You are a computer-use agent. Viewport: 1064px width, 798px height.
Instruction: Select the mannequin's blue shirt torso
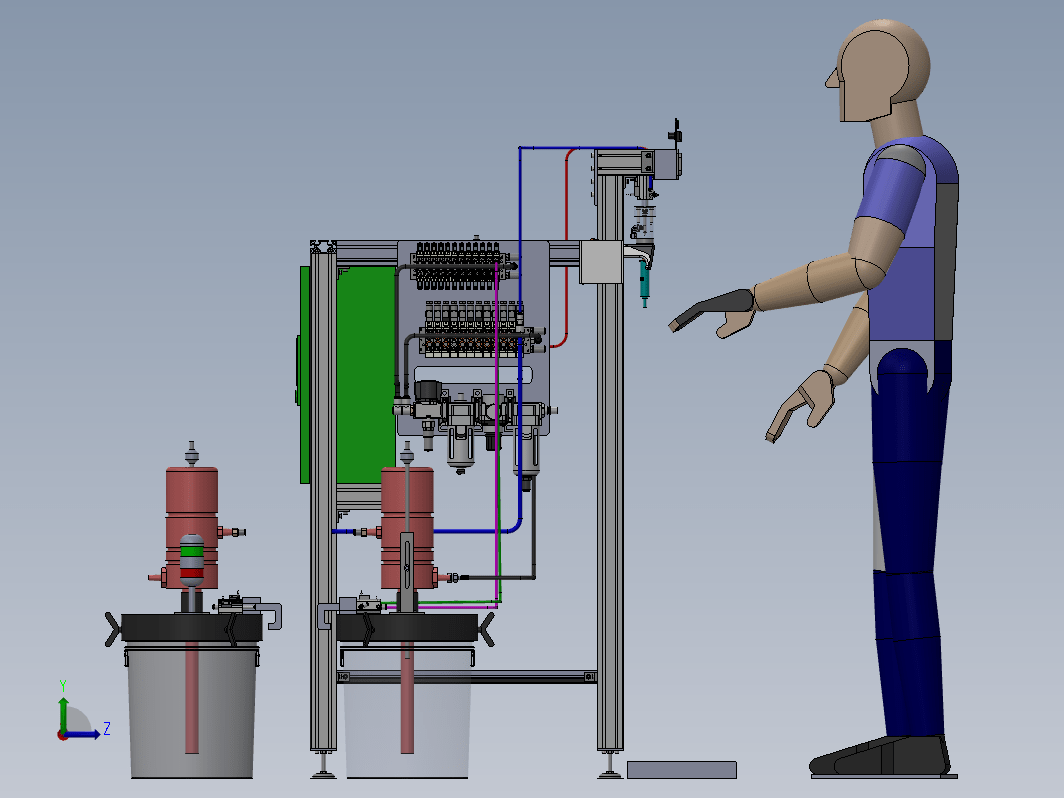911,240
